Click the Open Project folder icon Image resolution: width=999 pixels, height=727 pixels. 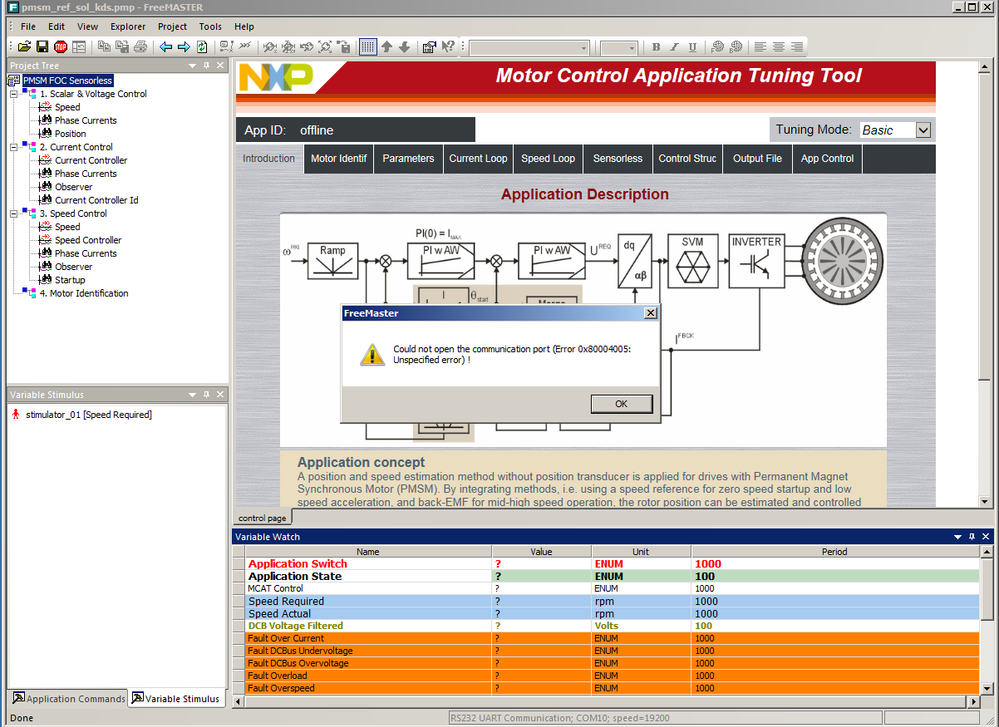coord(24,47)
